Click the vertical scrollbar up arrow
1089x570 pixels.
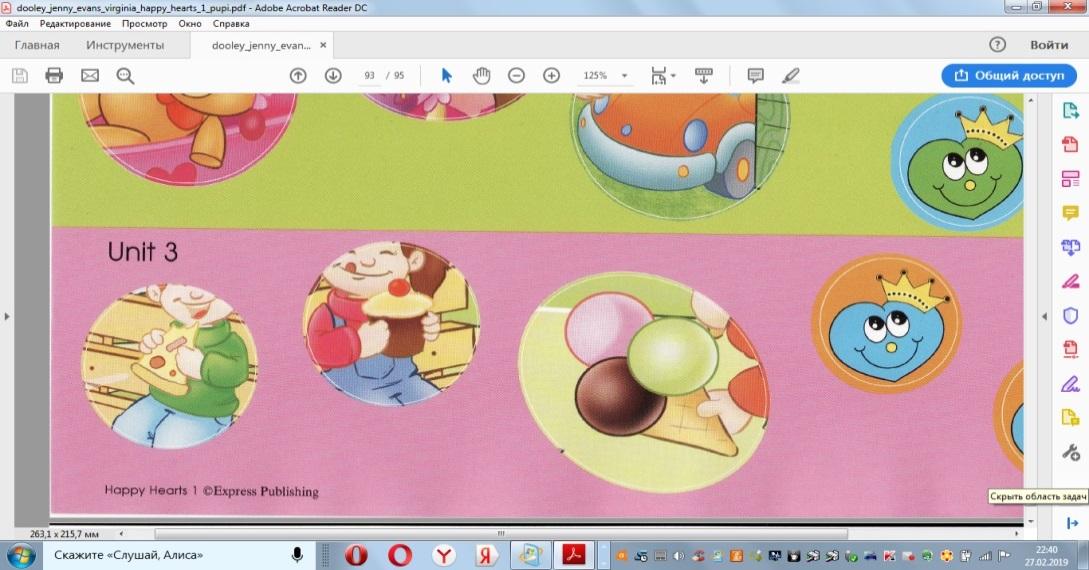point(1031,100)
